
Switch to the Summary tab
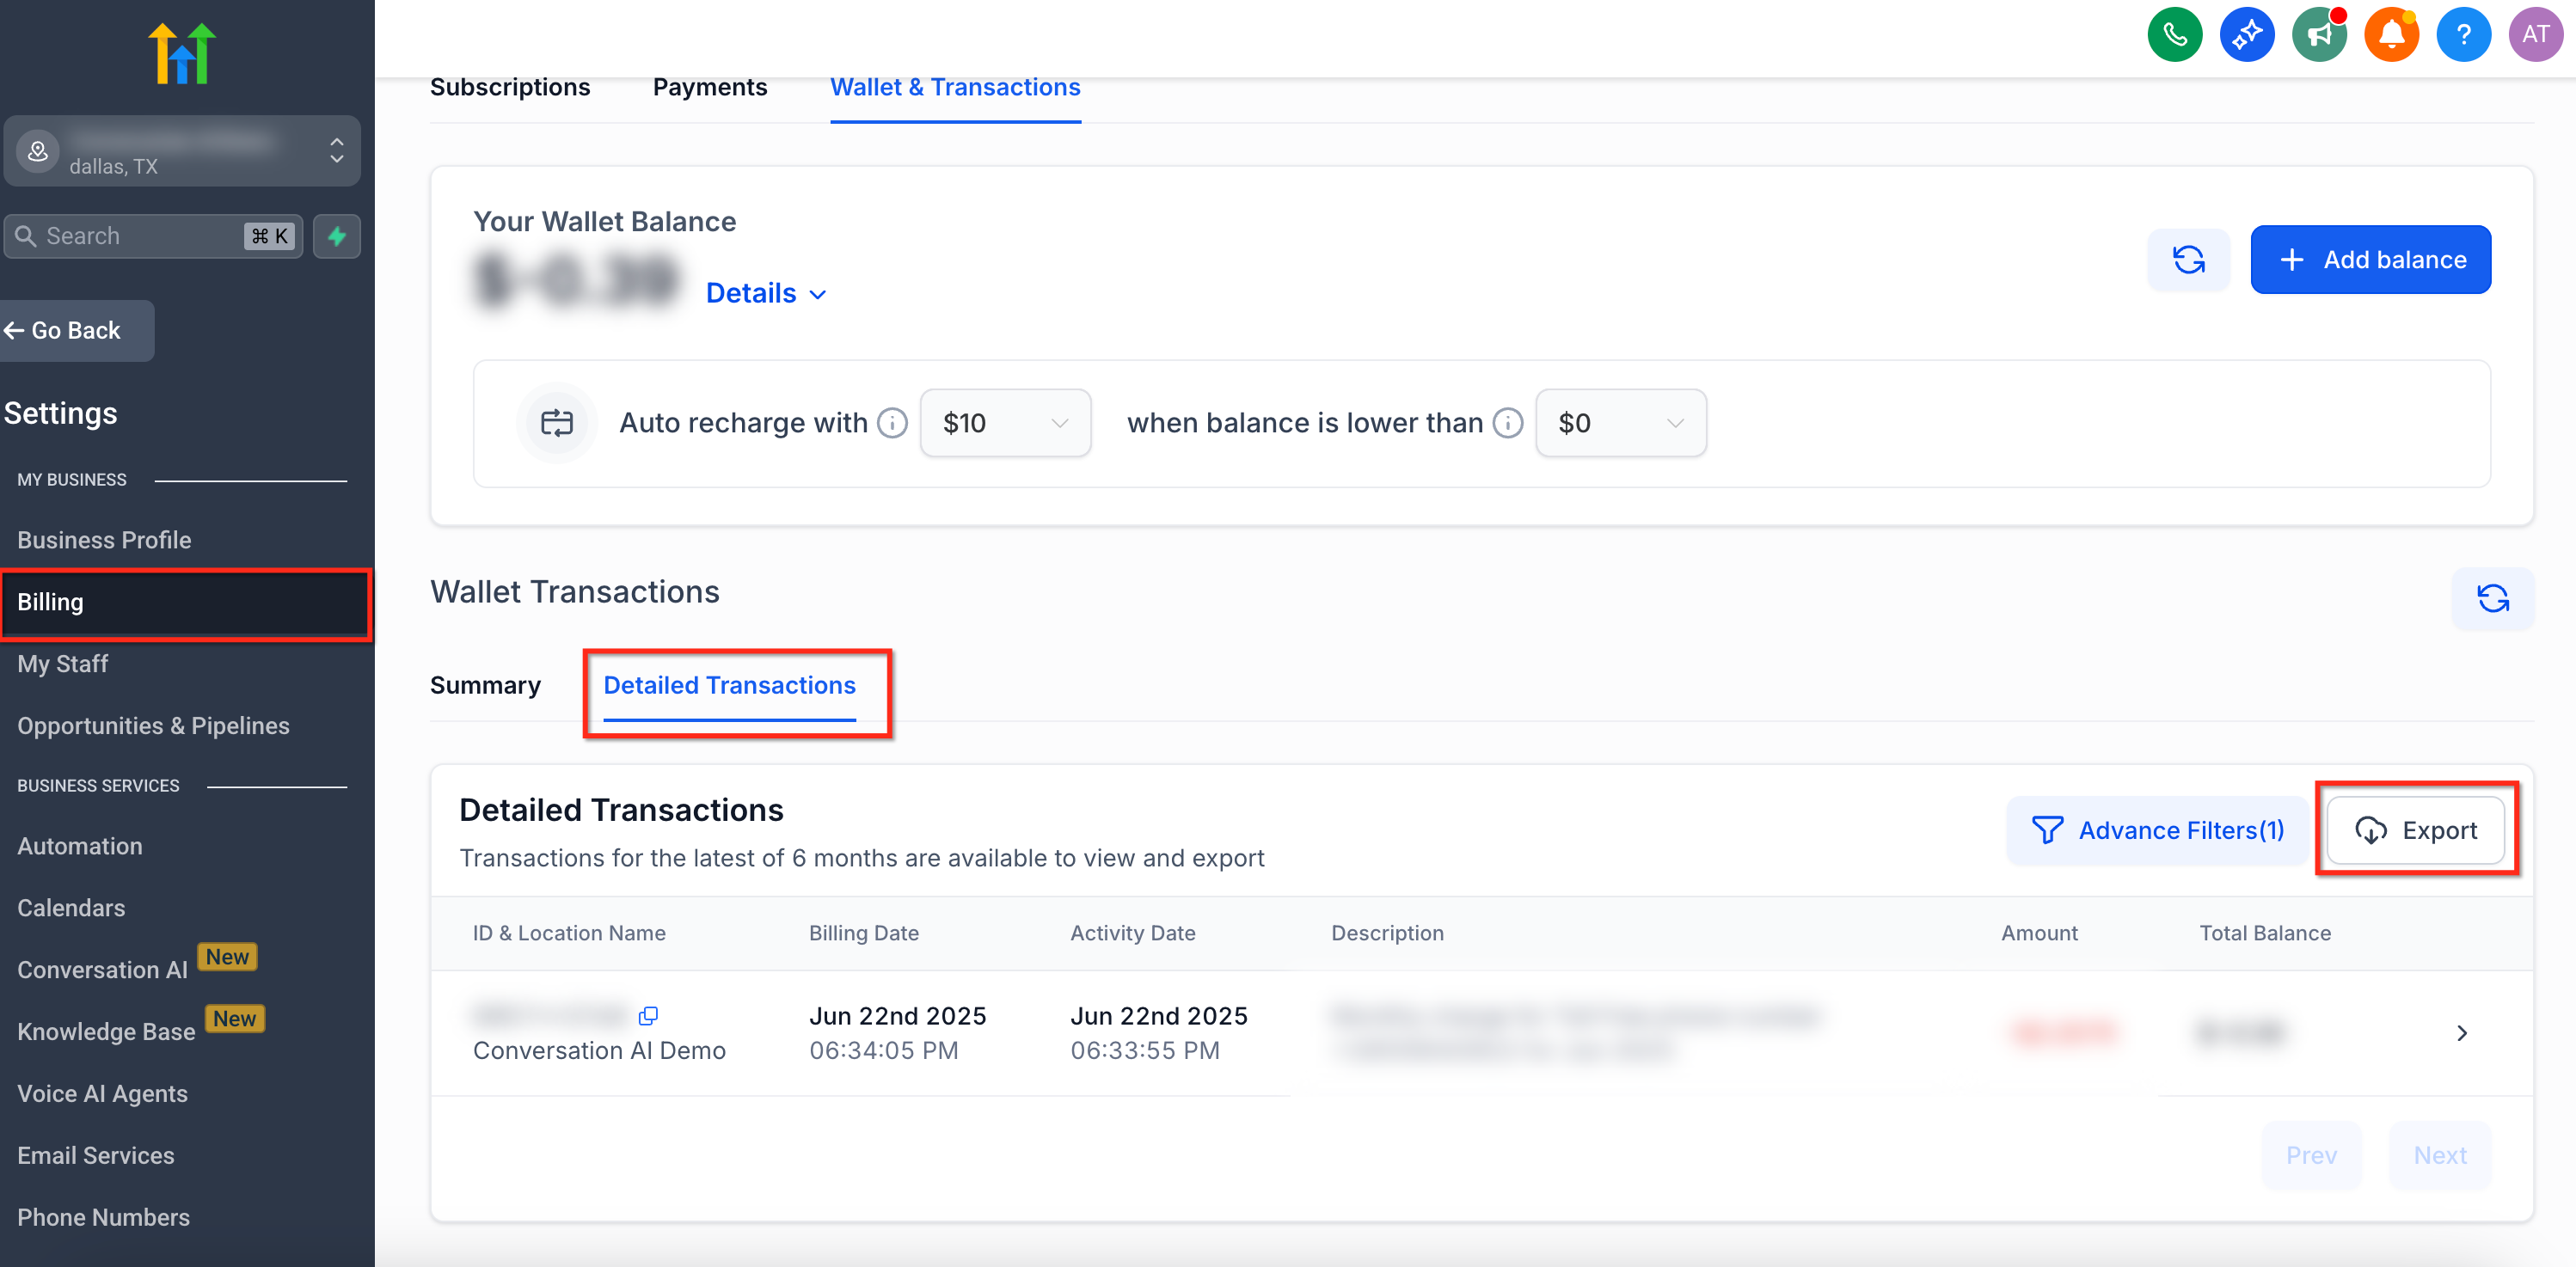pos(485,685)
